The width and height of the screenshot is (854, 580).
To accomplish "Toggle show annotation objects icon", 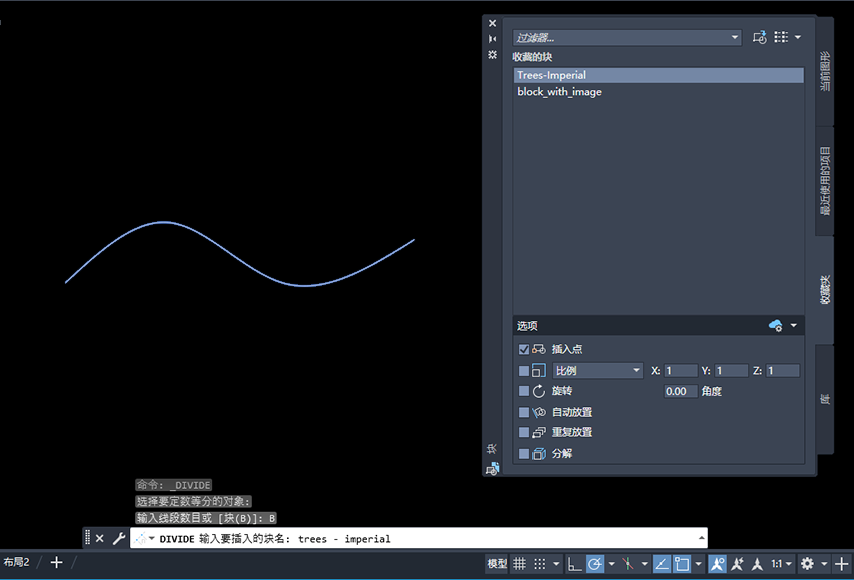I will [718, 564].
